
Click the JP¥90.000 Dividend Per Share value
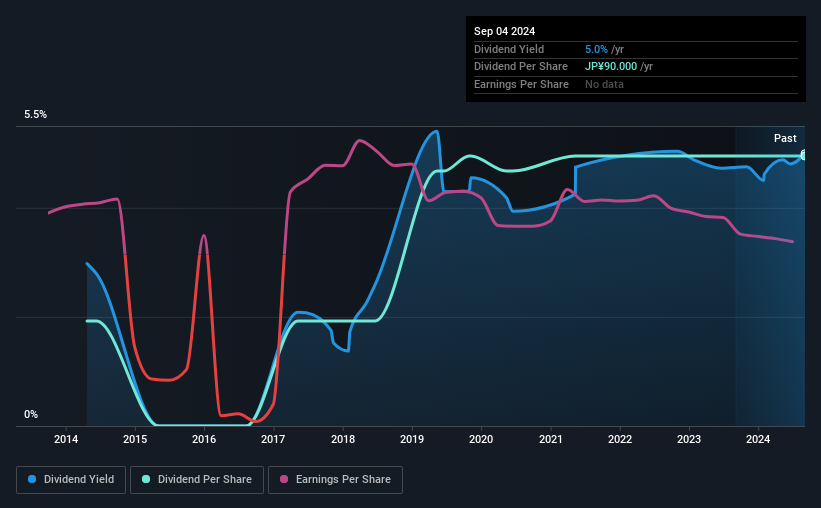pyautogui.click(x=611, y=67)
